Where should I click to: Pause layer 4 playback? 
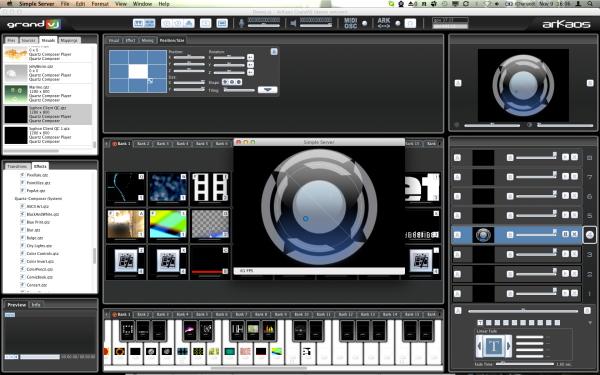(x=565, y=234)
